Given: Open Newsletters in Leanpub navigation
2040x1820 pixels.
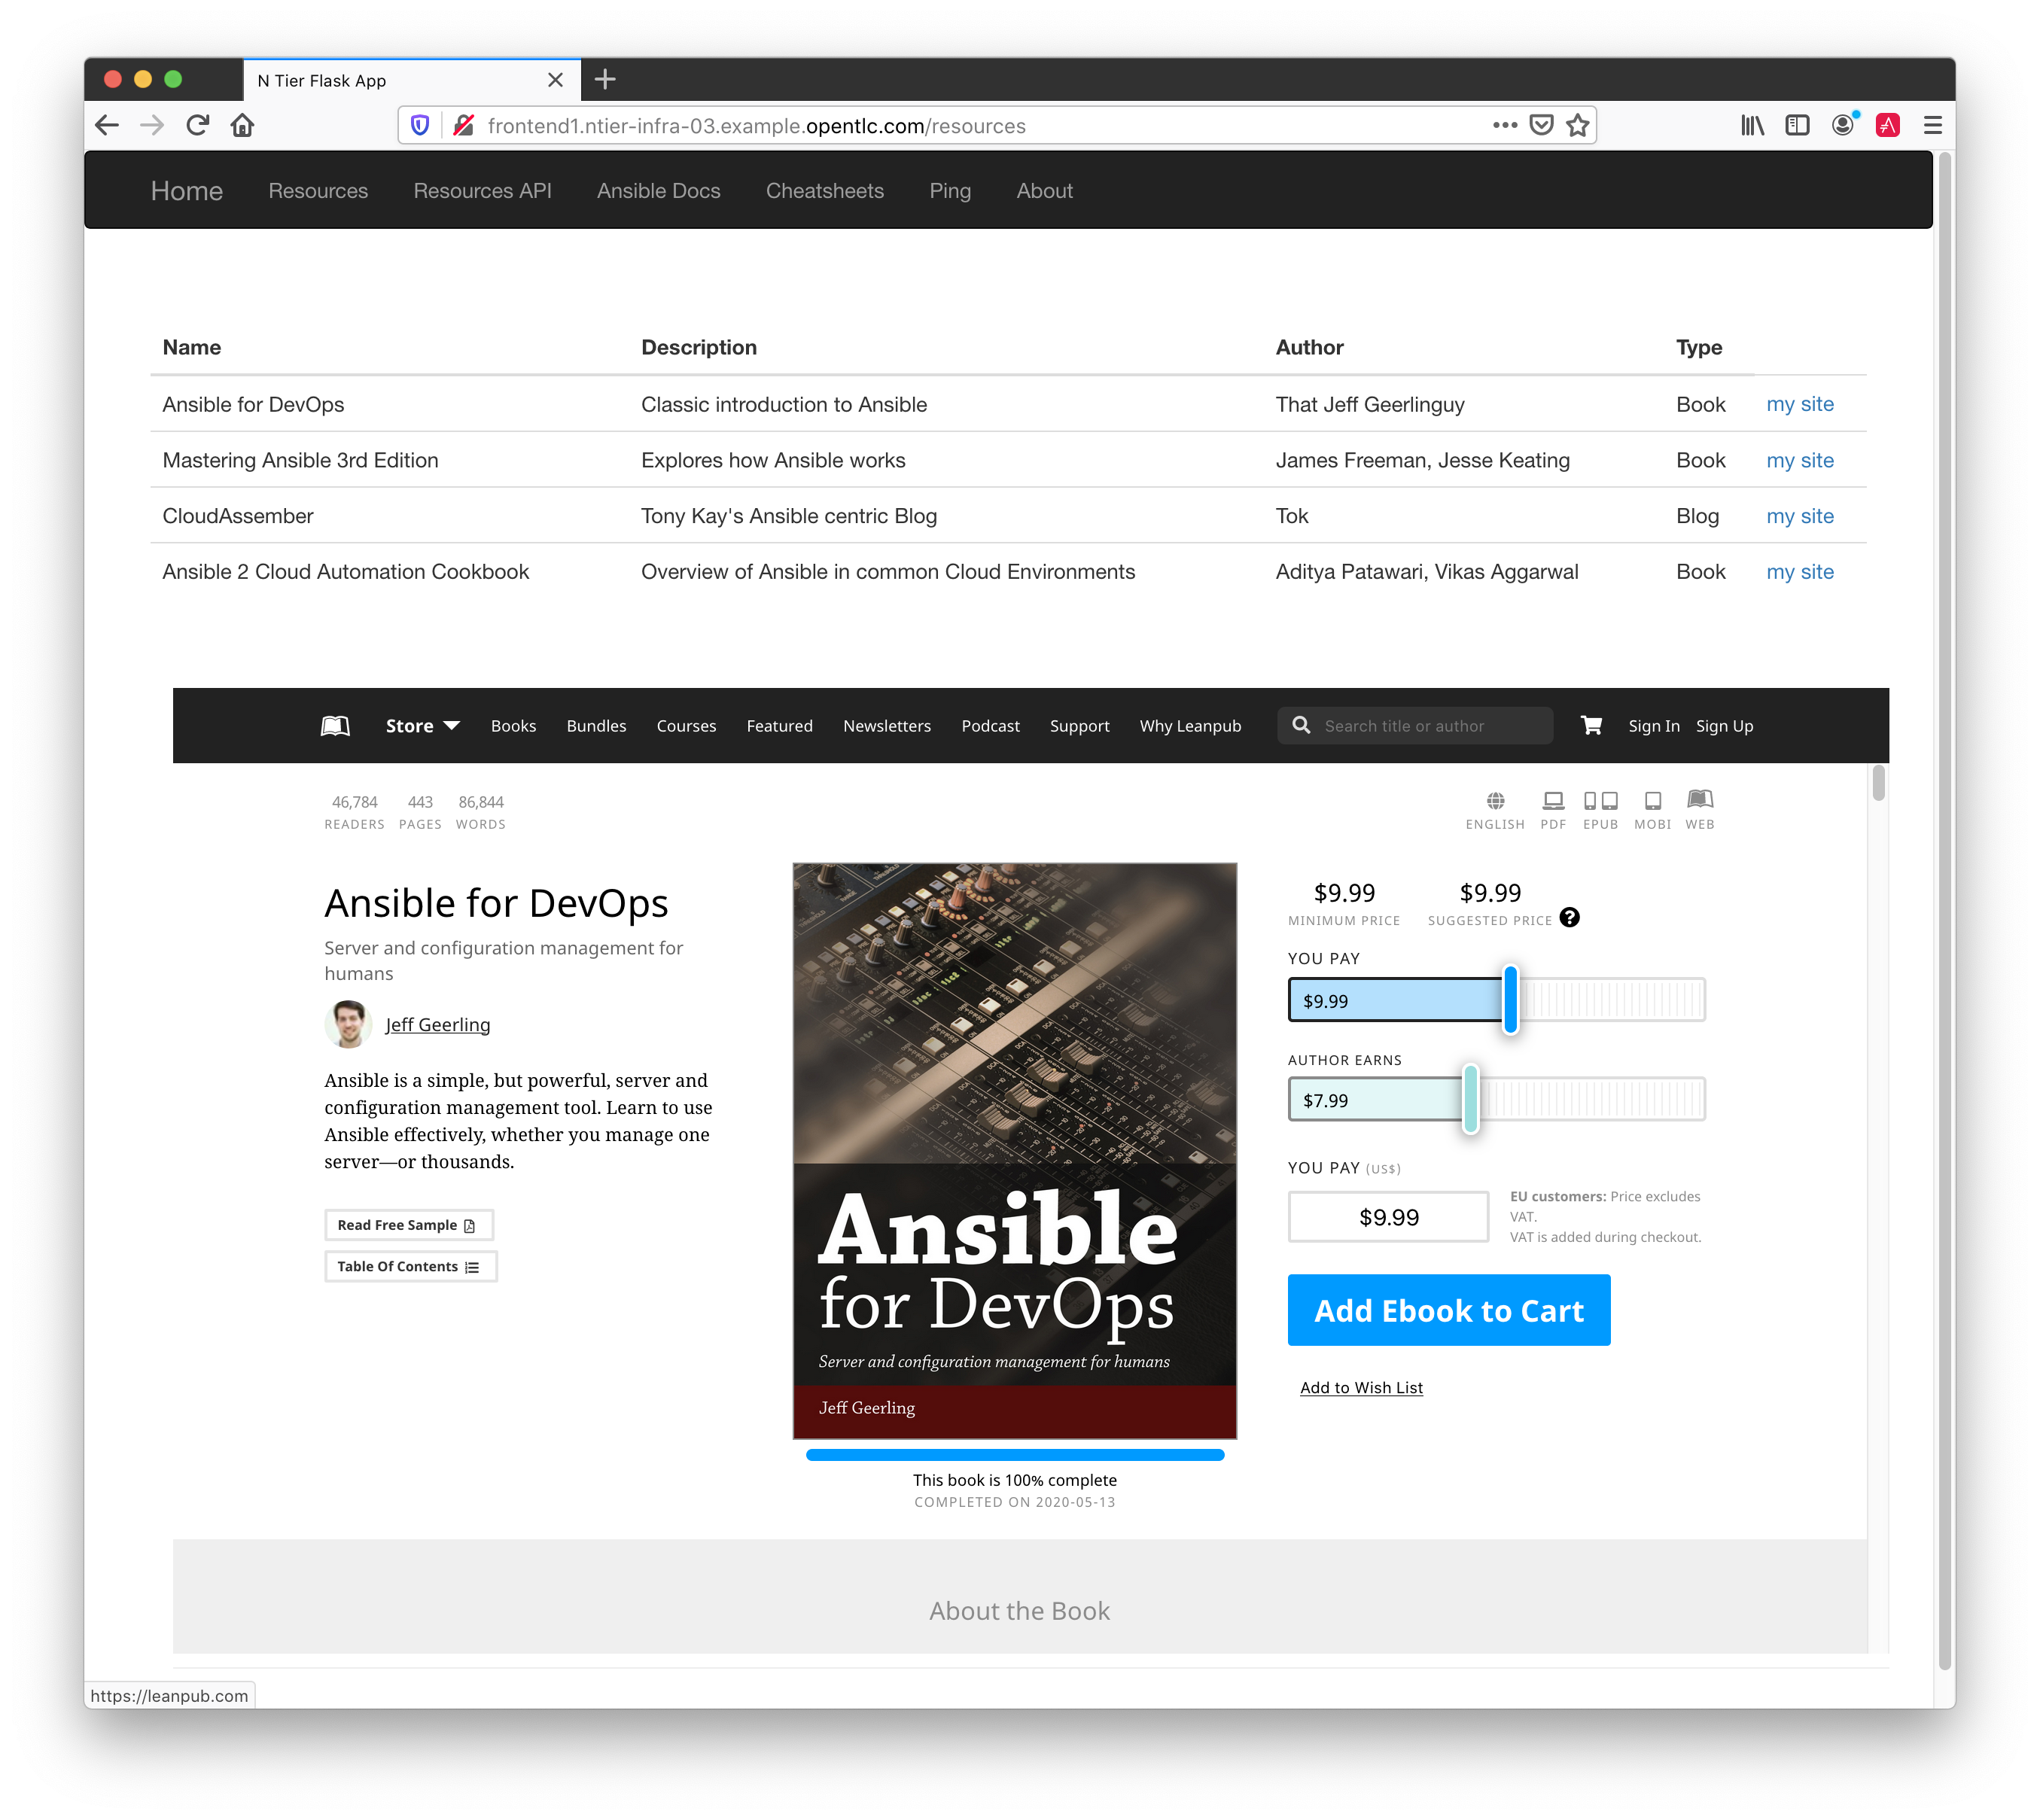Looking at the screenshot, I should tap(887, 725).
